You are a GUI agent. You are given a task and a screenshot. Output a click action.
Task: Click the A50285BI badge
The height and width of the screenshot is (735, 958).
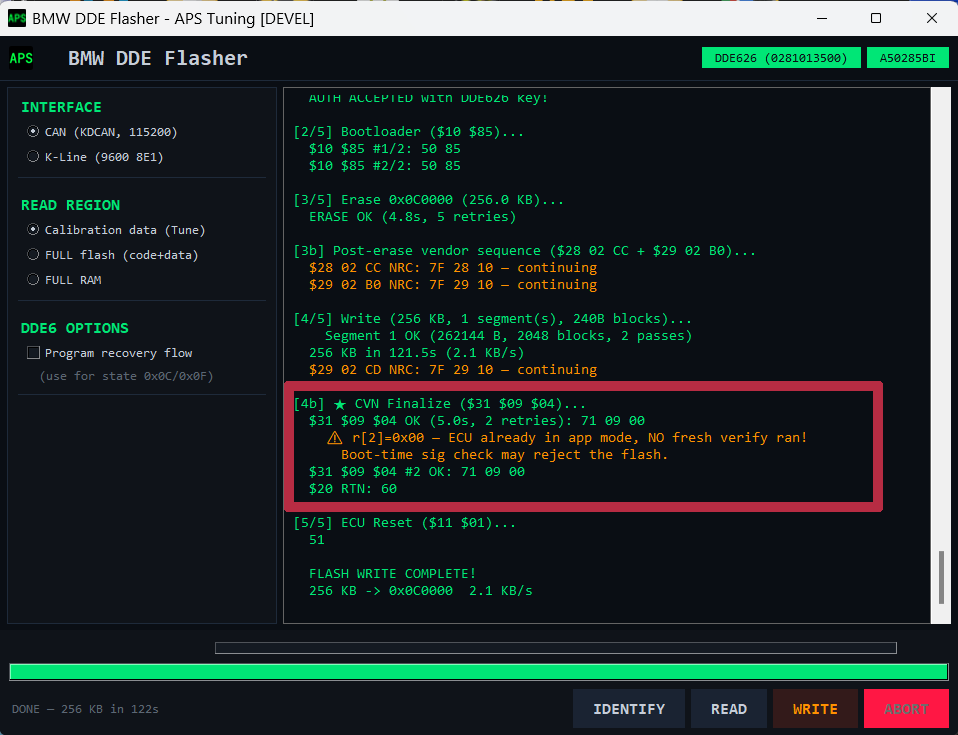(x=907, y=58)
